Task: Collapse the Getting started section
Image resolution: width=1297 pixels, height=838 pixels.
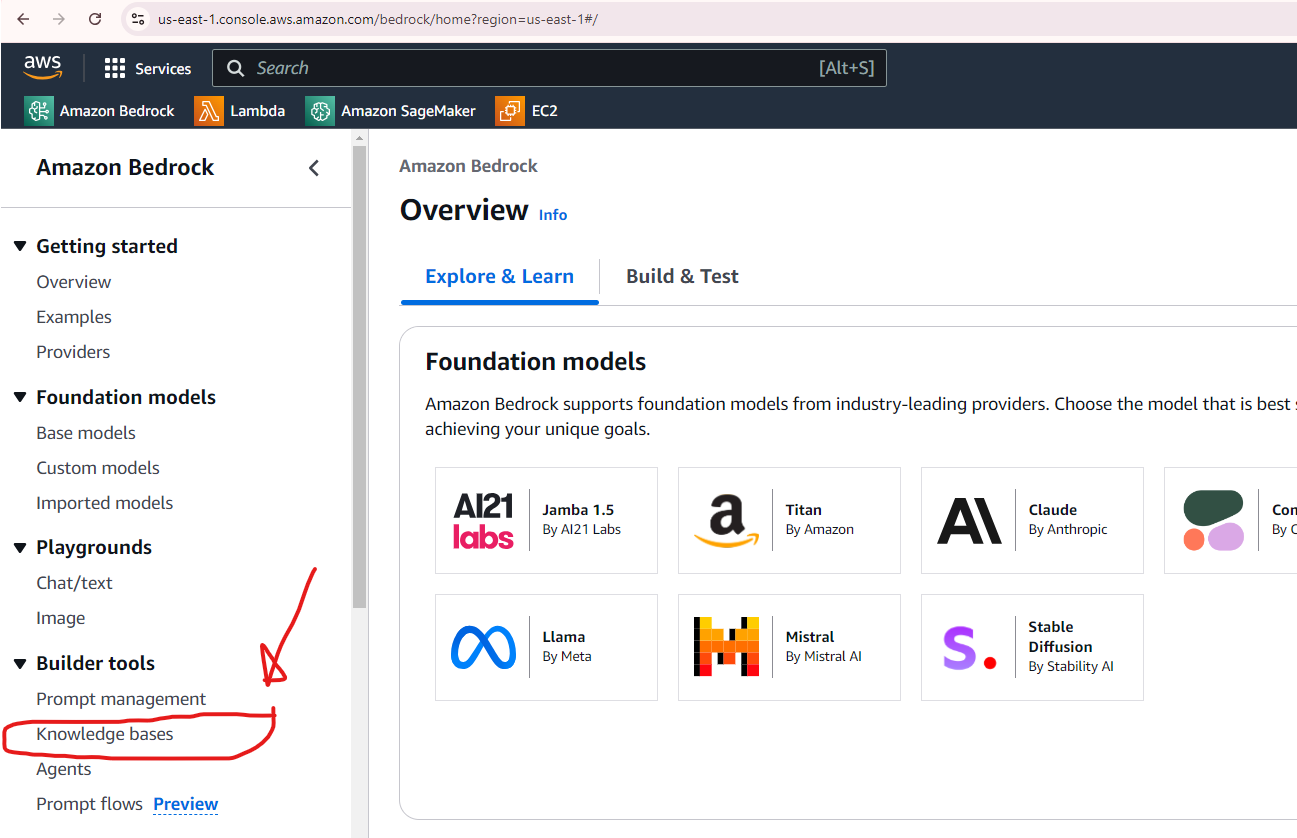Action: pos(21,245)
